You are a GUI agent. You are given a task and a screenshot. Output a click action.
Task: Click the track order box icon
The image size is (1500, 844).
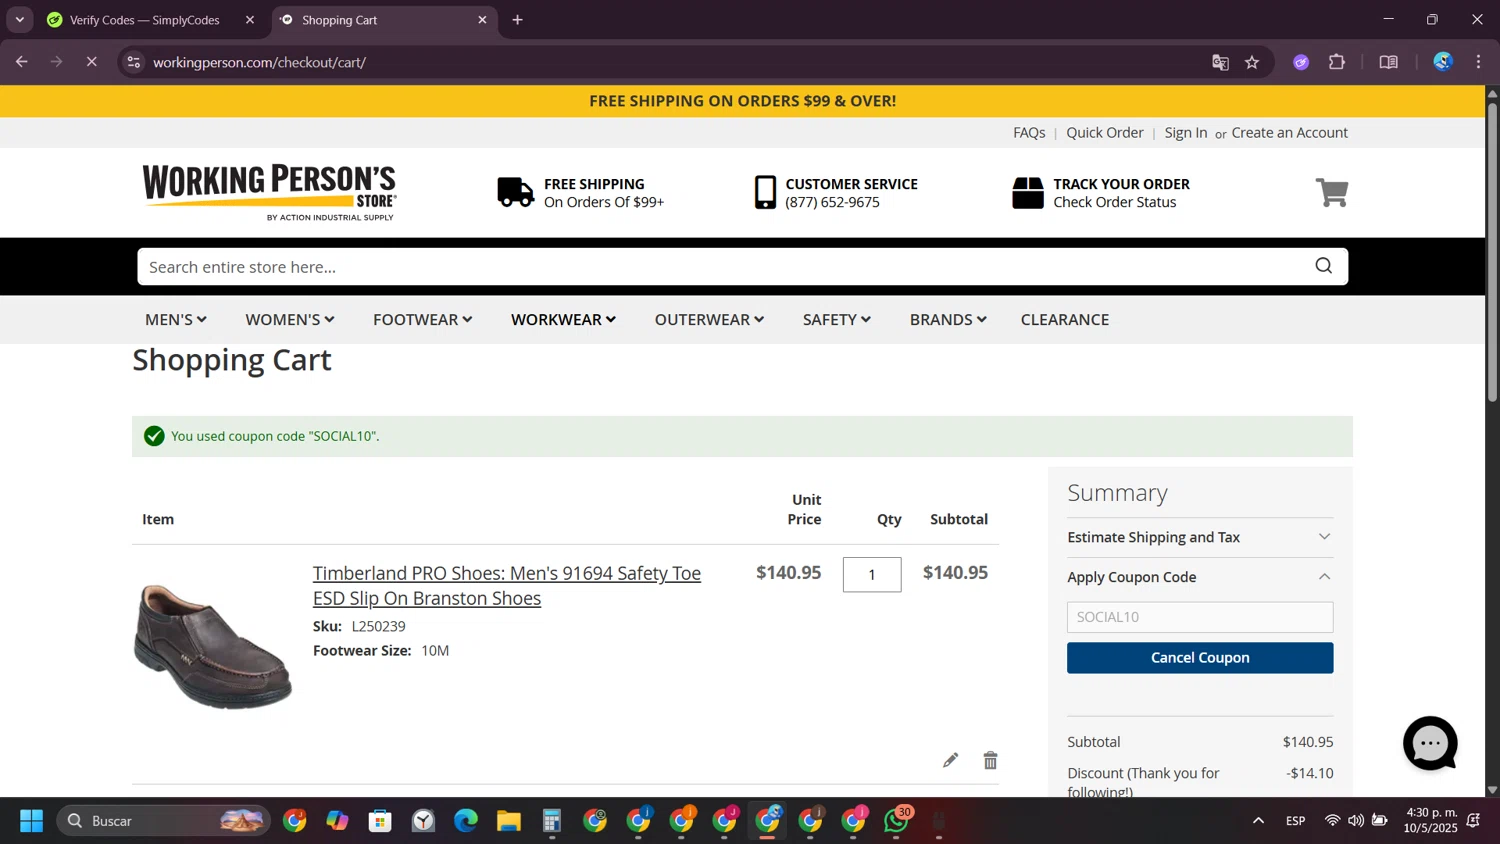pyautogui.click(x=1027, y=192)
